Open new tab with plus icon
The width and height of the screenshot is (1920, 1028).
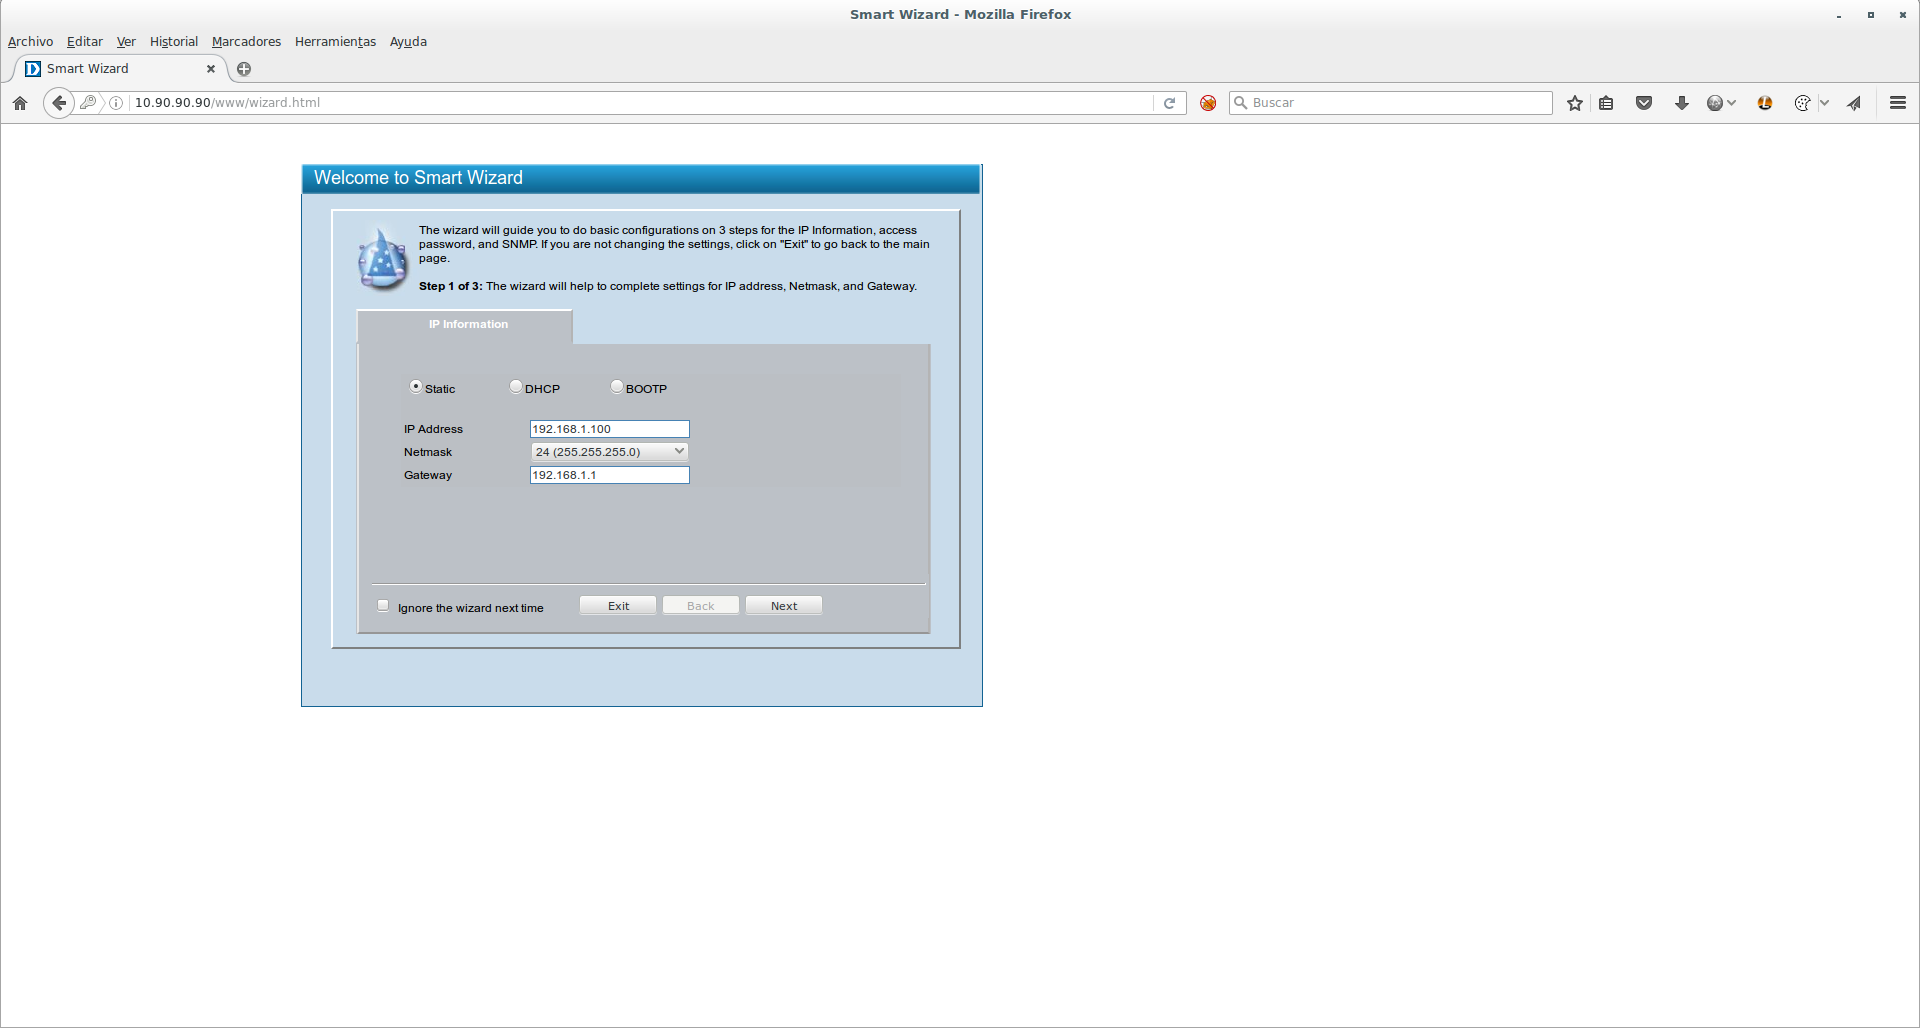click(244, 69)
